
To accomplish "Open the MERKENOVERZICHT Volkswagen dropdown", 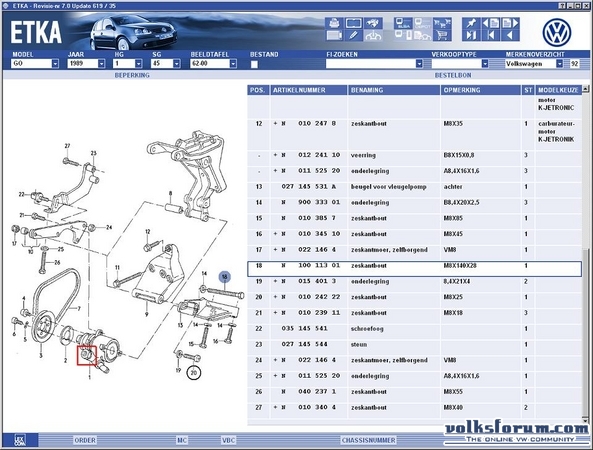I will point(559,64).
